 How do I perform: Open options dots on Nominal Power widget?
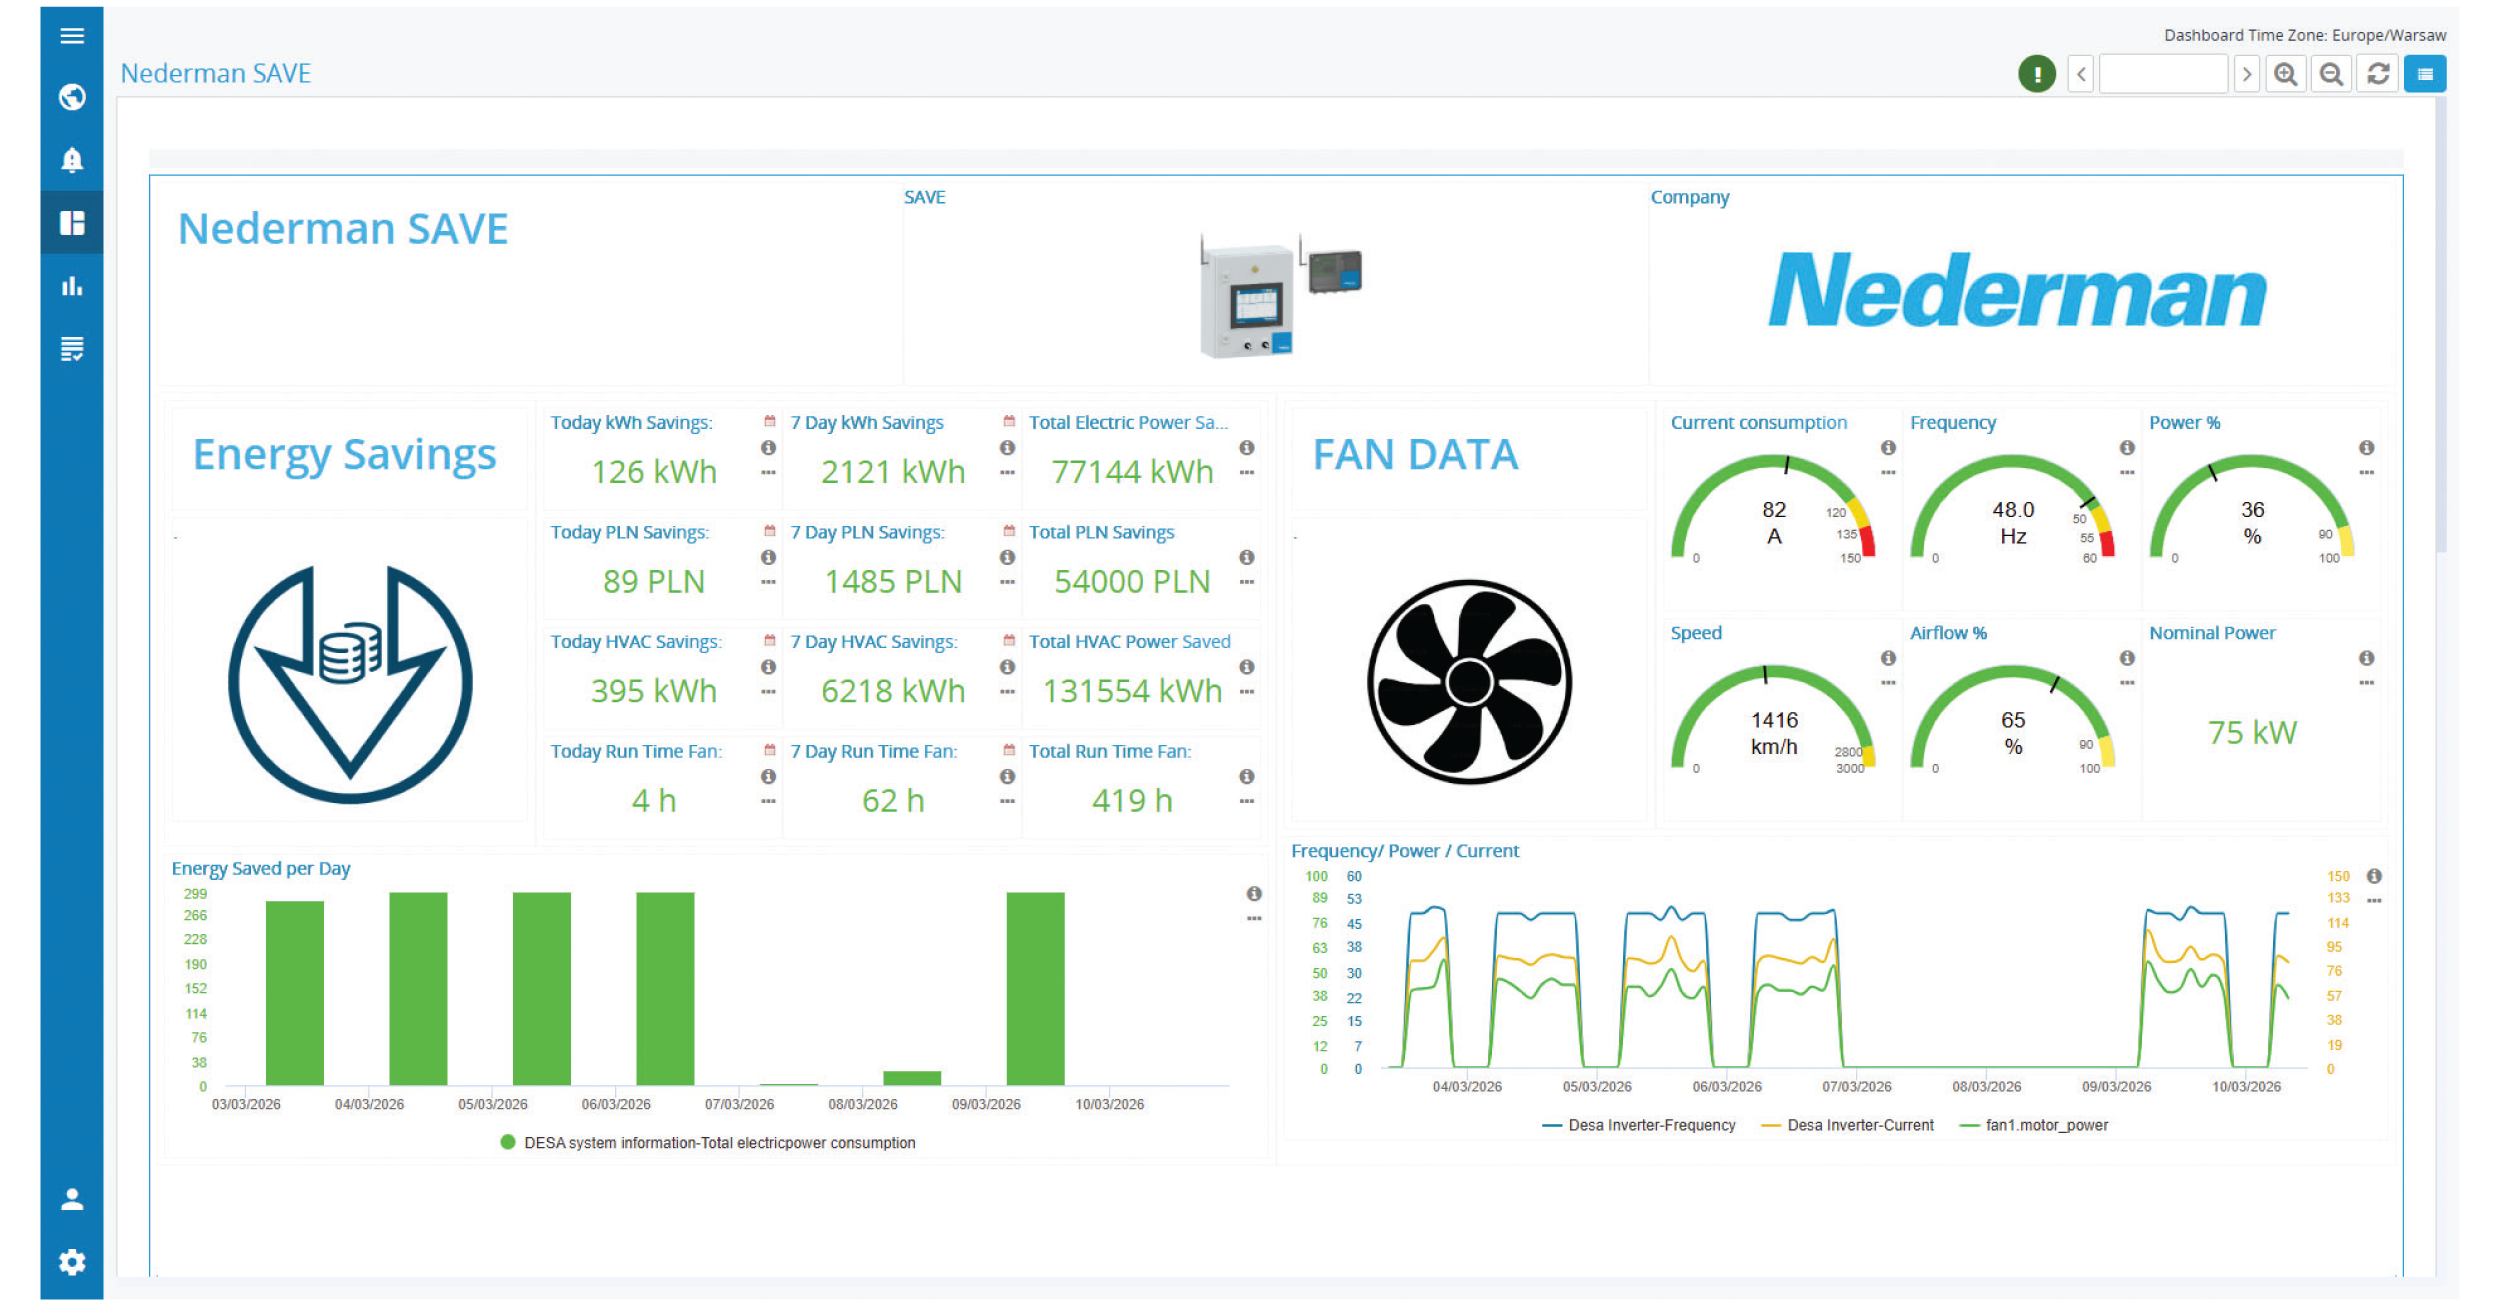pos(2366,683)
